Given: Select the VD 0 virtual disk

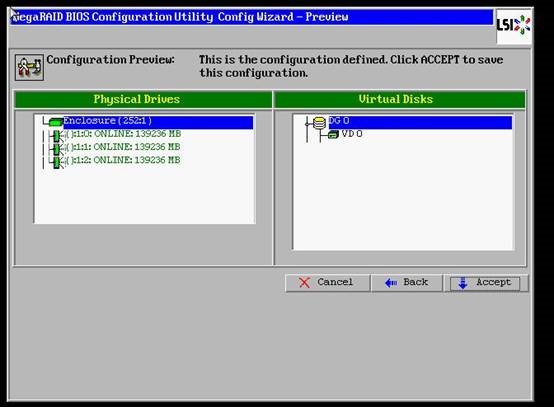Looking at the screenshot, I should pos(352,134).
